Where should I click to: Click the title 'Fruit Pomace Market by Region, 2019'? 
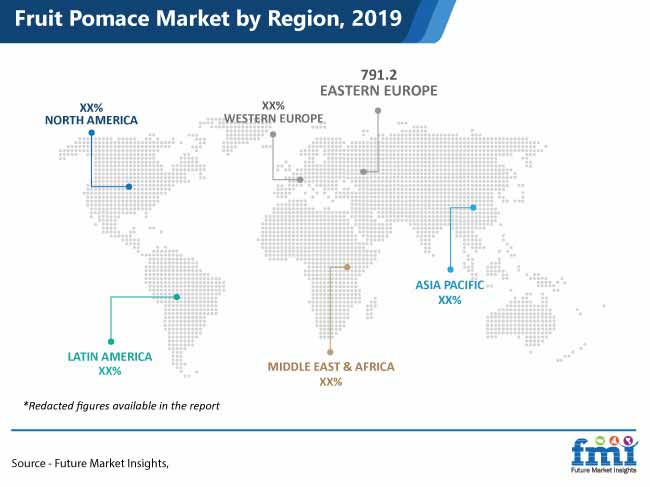[208, 19]
